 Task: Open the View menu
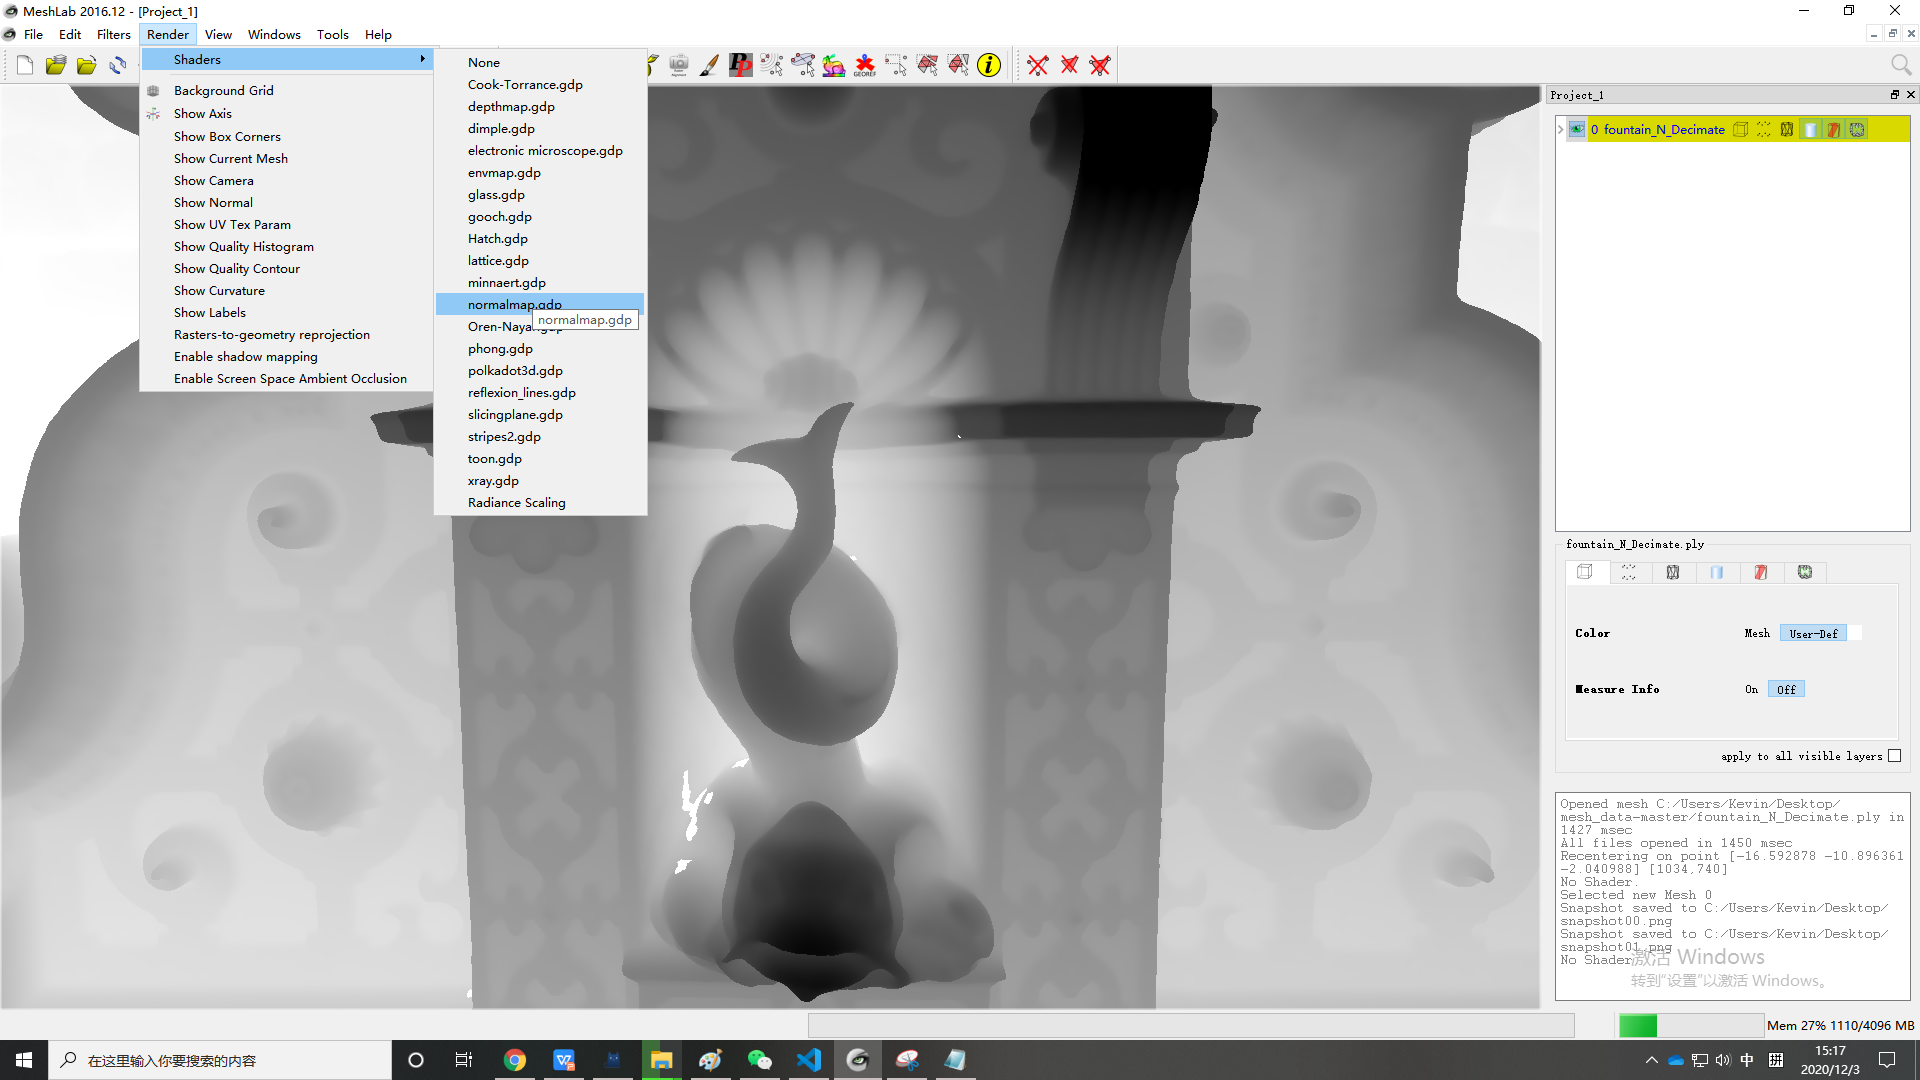point(218,34)
